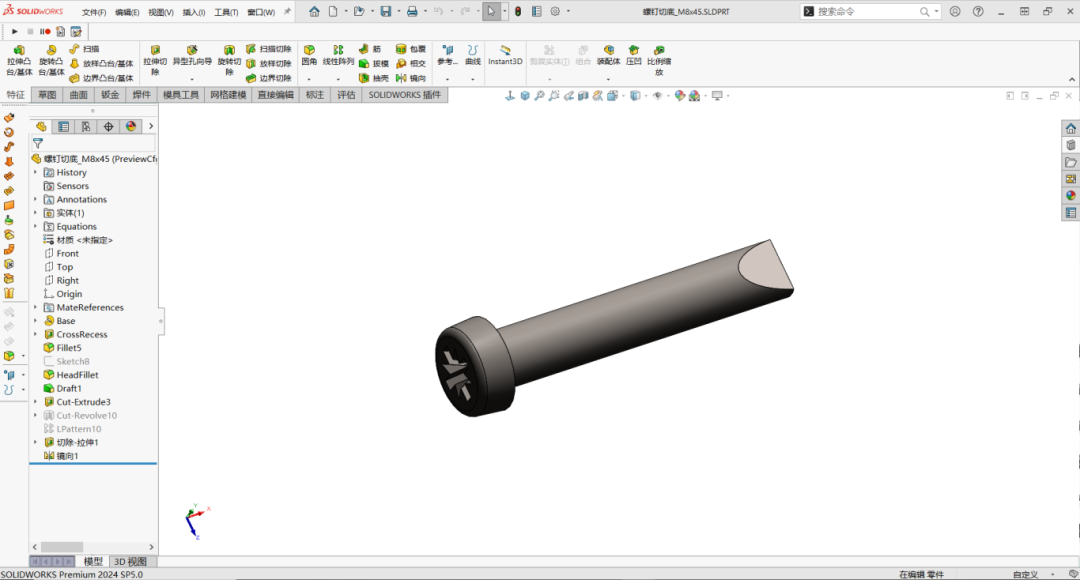Open the 插入(I) menu
This screenshot has height=580, width=1080.
click(194, 12)
